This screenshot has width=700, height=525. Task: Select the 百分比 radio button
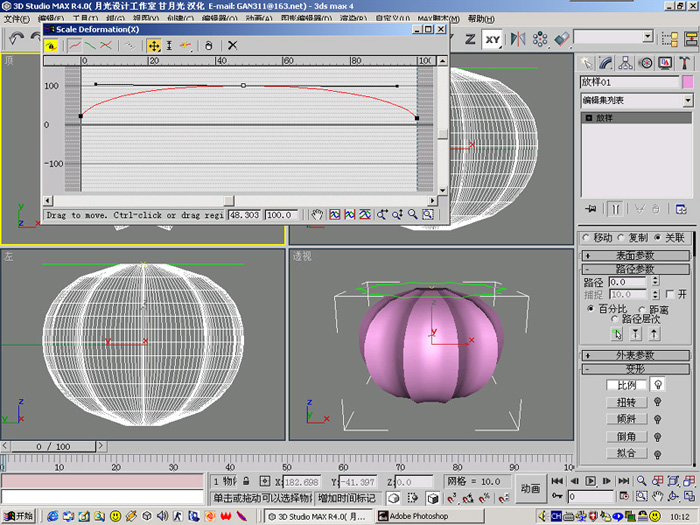point(591,308)
